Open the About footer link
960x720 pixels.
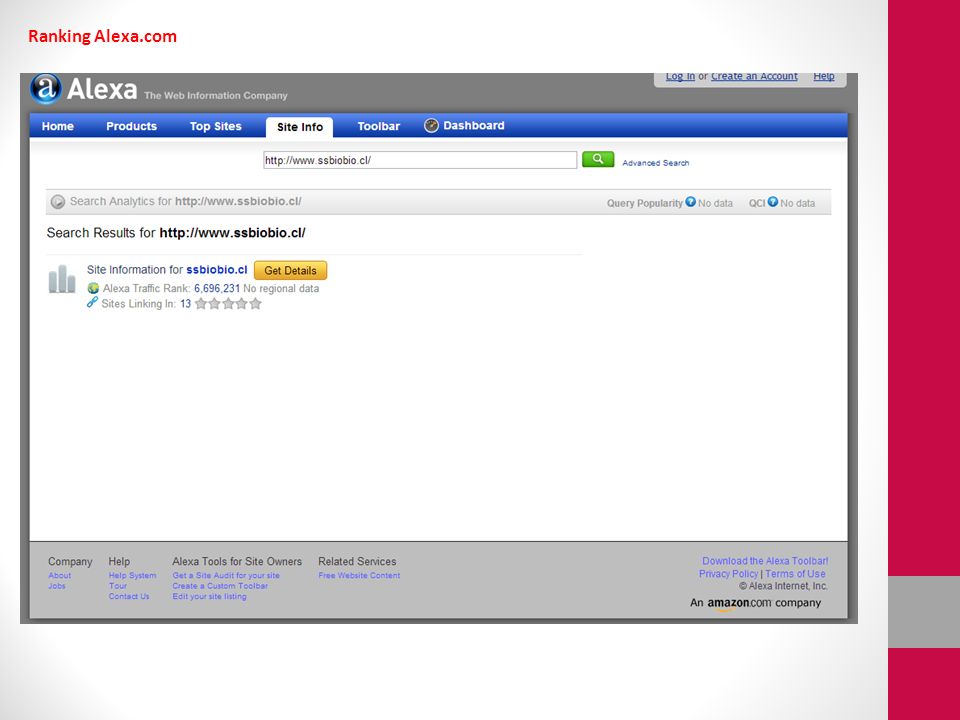[x=59, y=576]
